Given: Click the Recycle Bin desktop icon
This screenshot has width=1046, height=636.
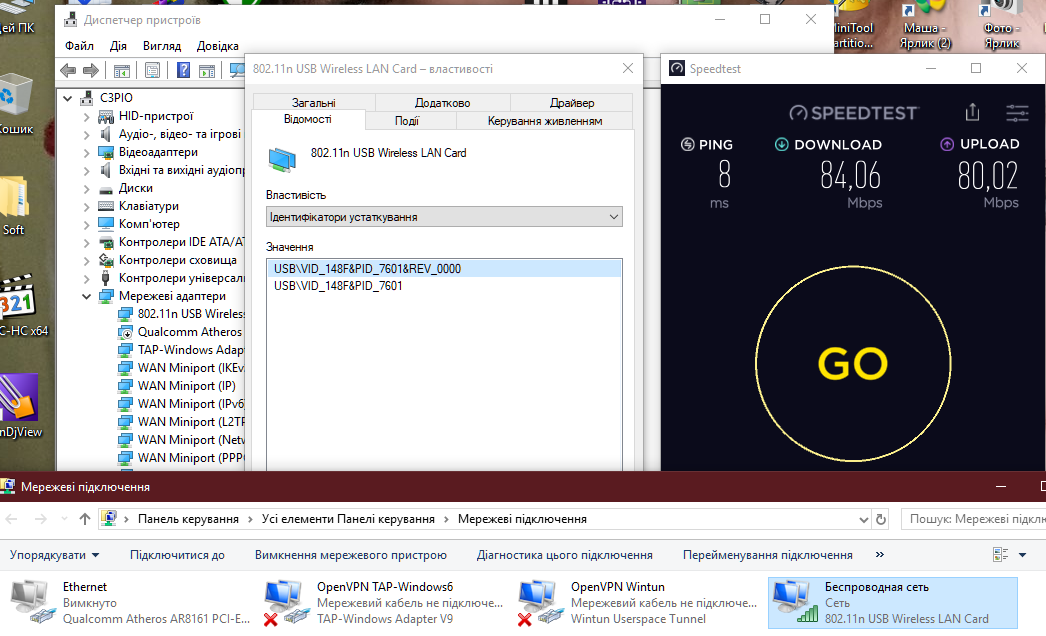Looking at the screenshot, I should click(x=15, y=97).
